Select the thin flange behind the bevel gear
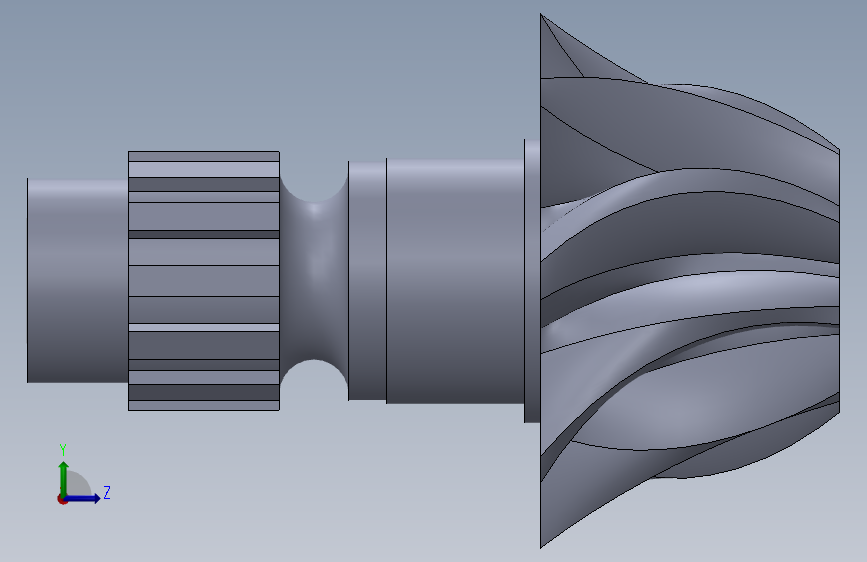This screenshot has height=562, width=867. tap(532, 281)
